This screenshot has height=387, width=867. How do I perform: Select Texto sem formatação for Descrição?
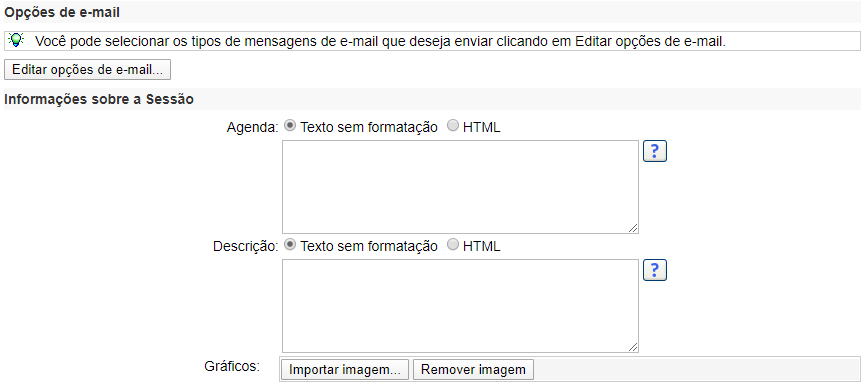(x=289, y=245)
